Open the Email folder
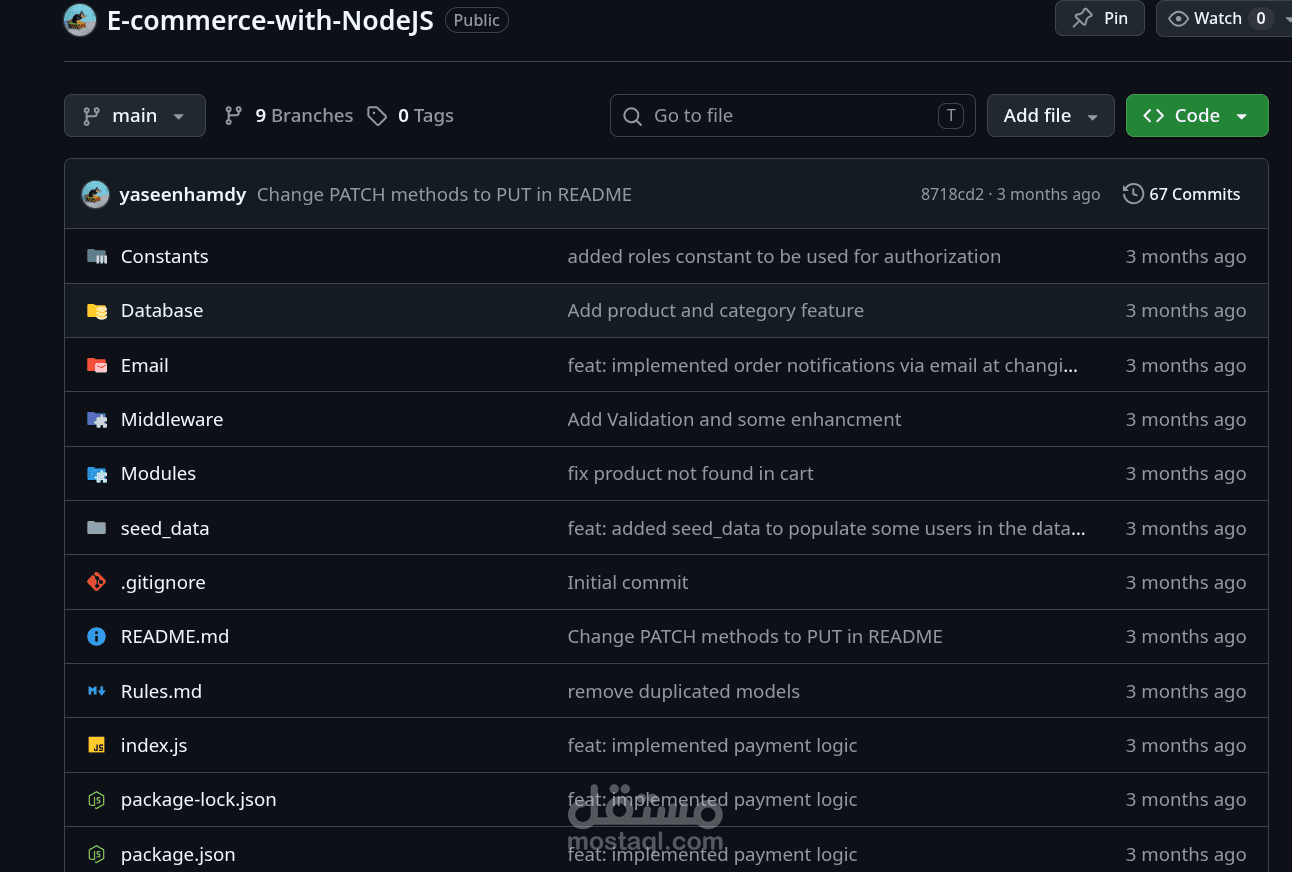1292x872 pixels. (x=145, y=365)
